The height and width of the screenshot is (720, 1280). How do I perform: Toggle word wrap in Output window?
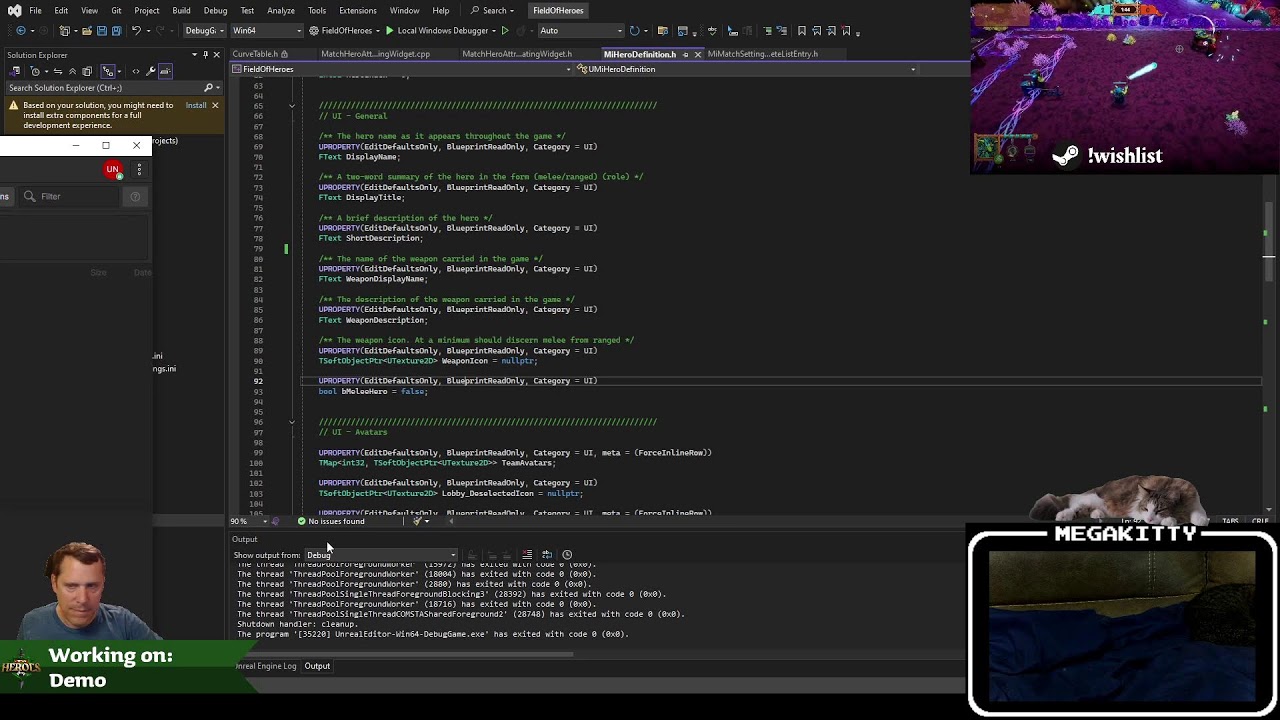[x=547, y=555]
